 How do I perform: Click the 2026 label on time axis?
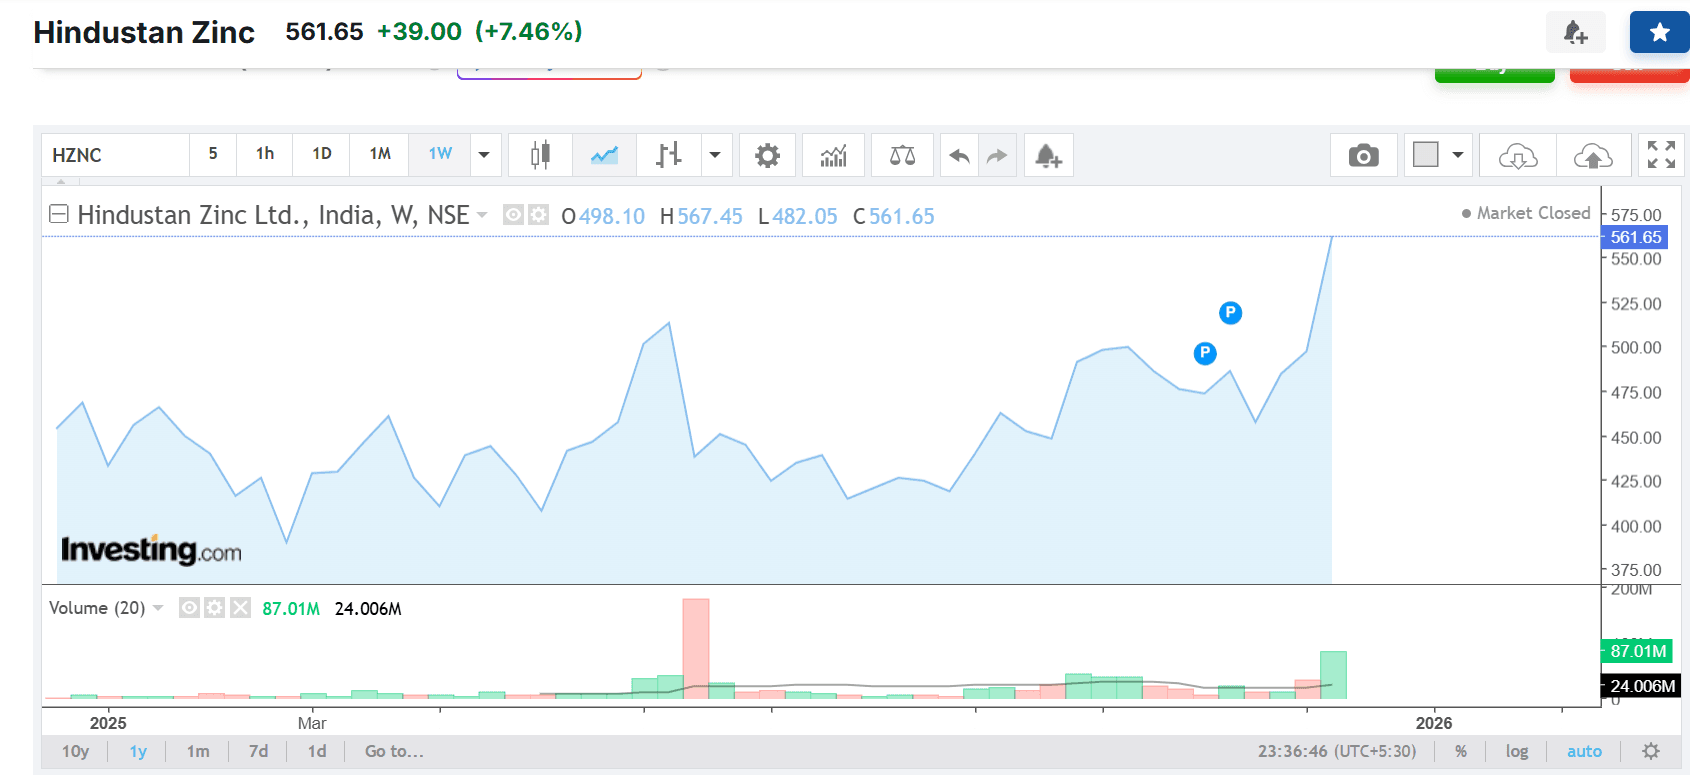click(1434, 723)
